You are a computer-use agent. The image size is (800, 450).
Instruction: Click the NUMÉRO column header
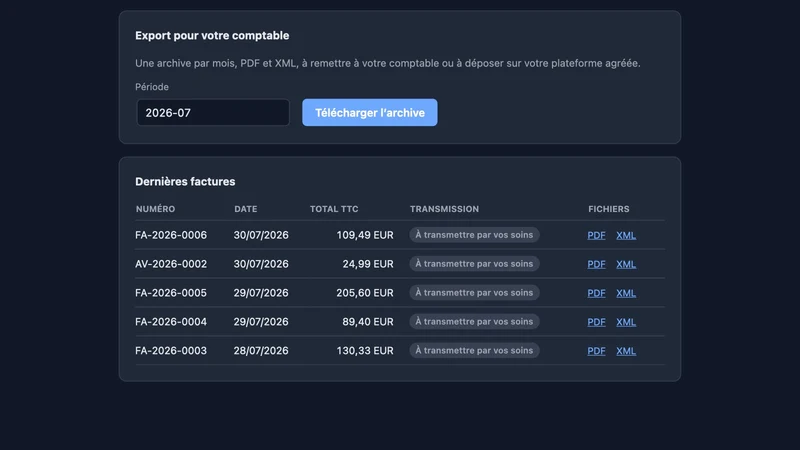(x=155, y=209)
